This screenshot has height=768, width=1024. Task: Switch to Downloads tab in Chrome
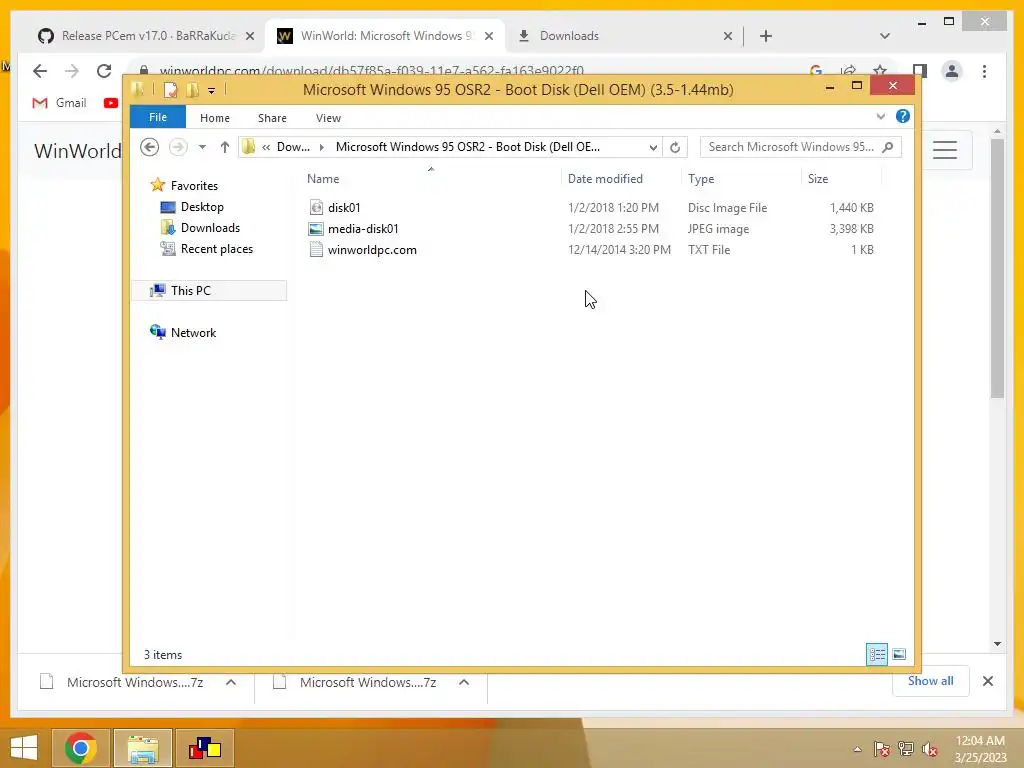(x=568, y=36)
